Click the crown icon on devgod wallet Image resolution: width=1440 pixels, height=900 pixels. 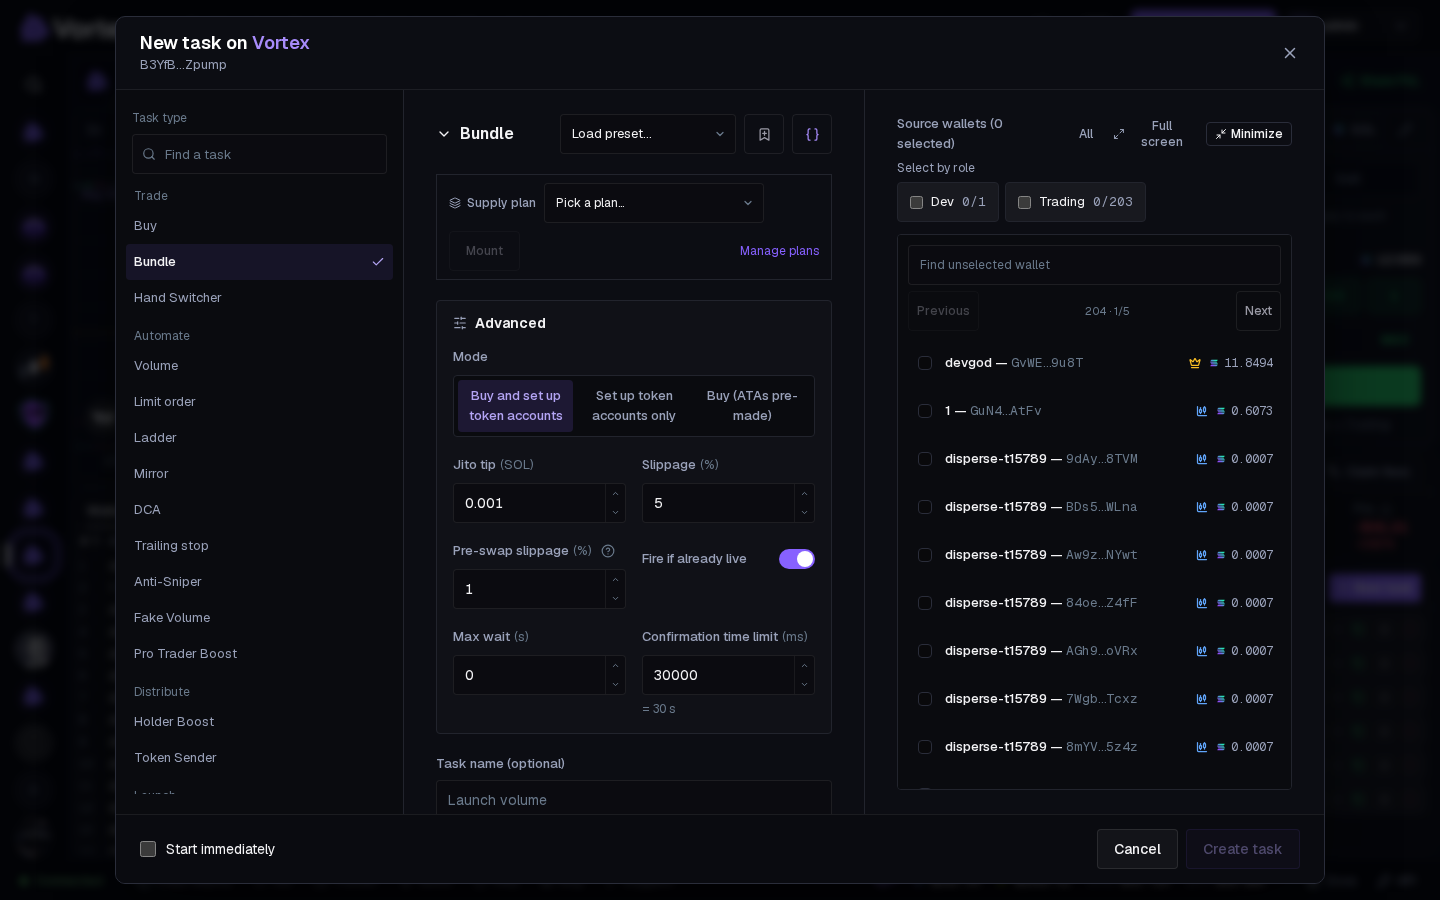[1194, 363]
